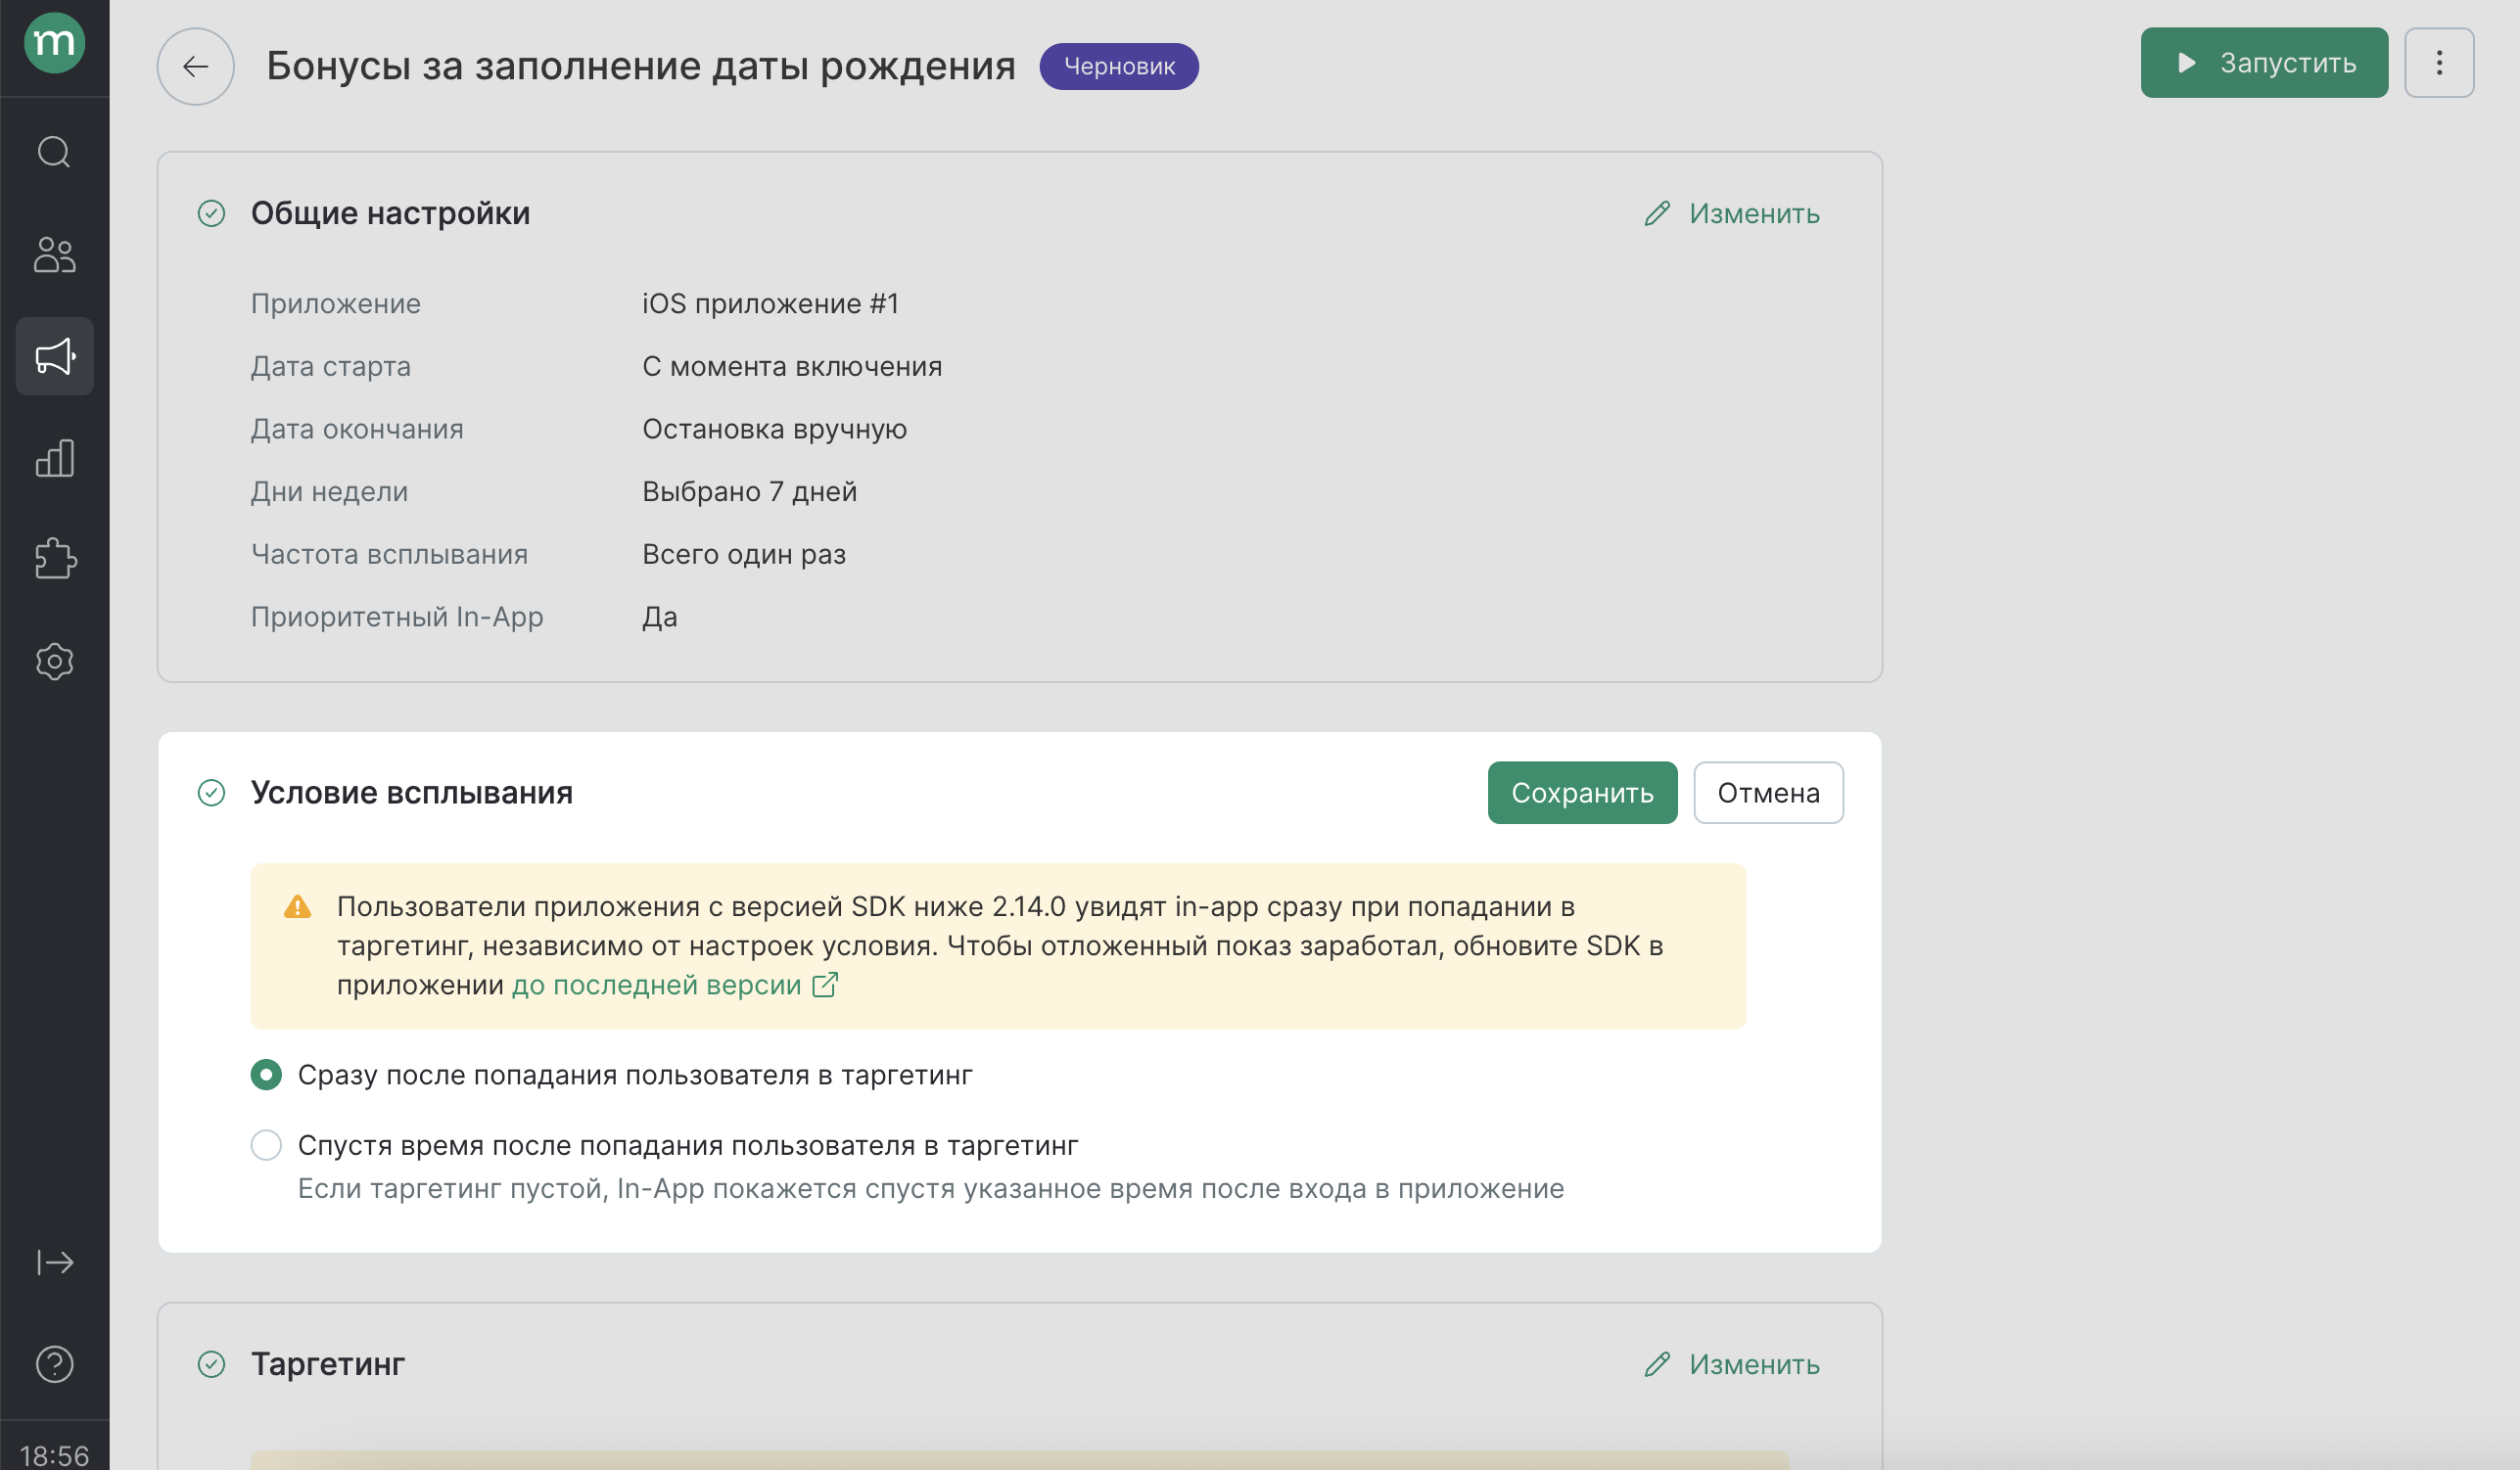Click the value iOS приложение #1
The image size is (2520, 1470).
coord(770,303)
